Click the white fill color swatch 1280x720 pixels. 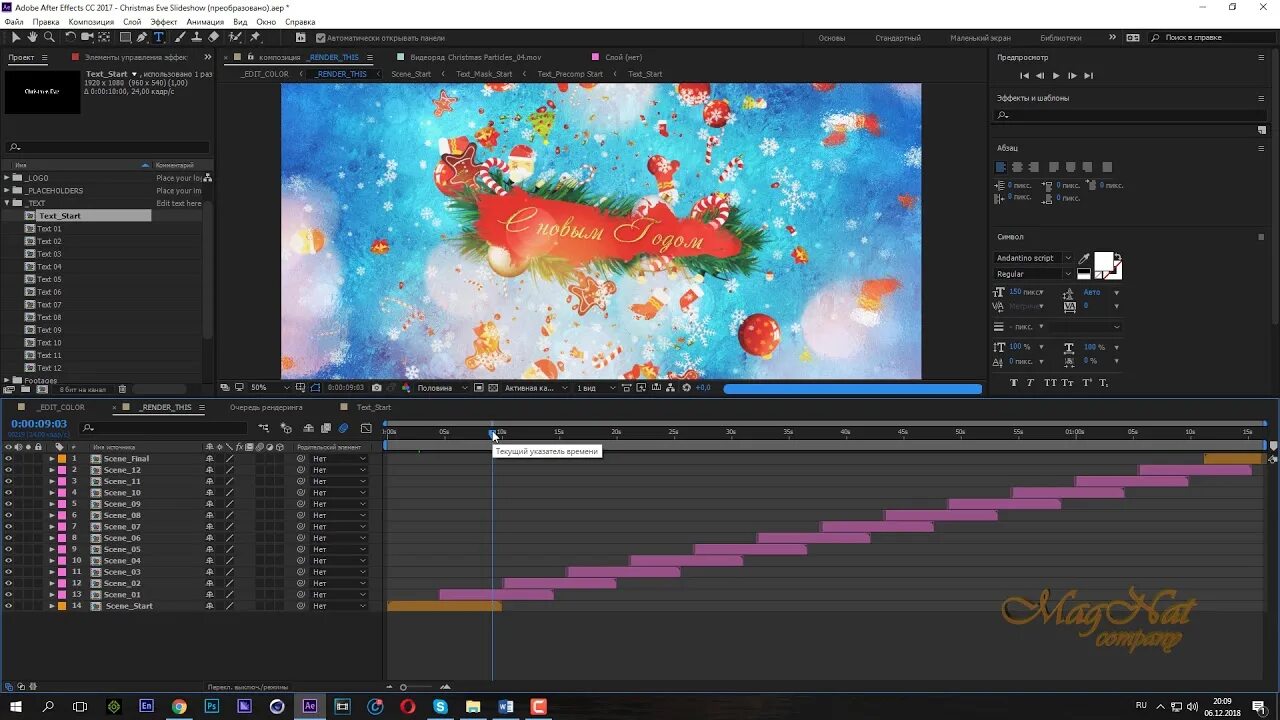1103,261
